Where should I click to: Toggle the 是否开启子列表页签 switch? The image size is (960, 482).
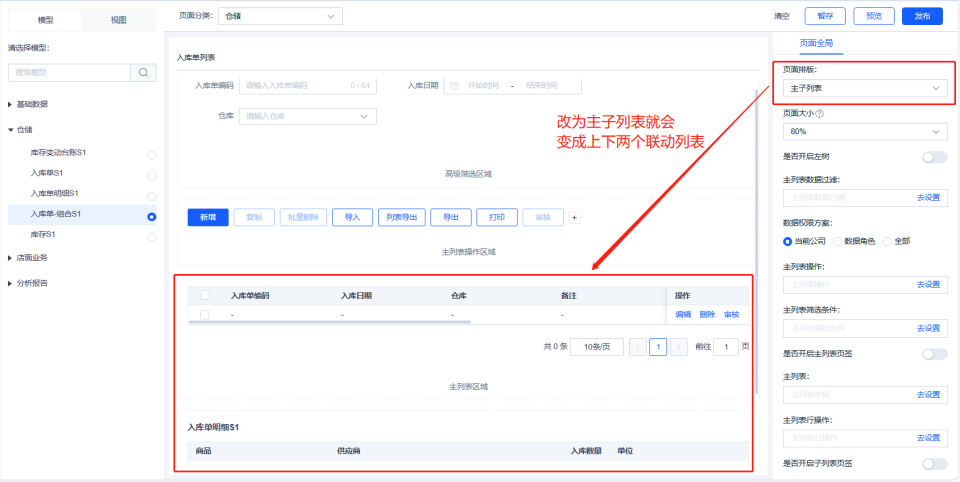click(935, 464)
